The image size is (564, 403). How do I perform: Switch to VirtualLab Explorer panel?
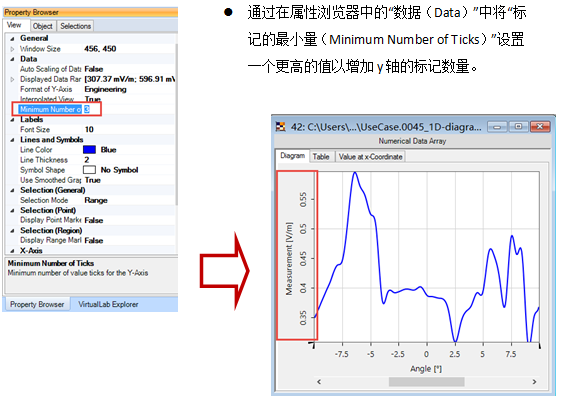pos(108,304)
